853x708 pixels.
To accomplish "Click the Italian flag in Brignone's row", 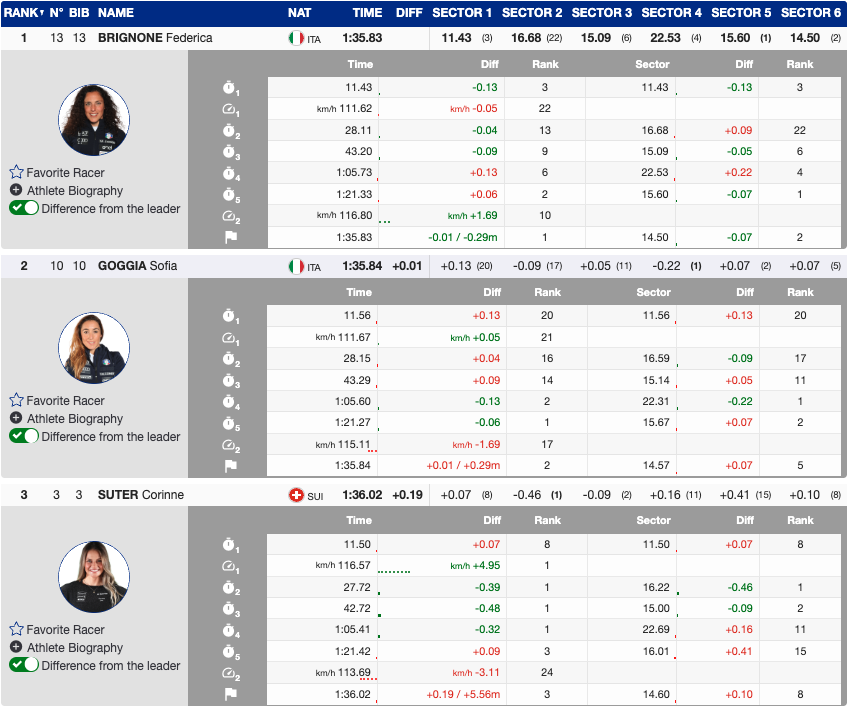I will (295, 38).
